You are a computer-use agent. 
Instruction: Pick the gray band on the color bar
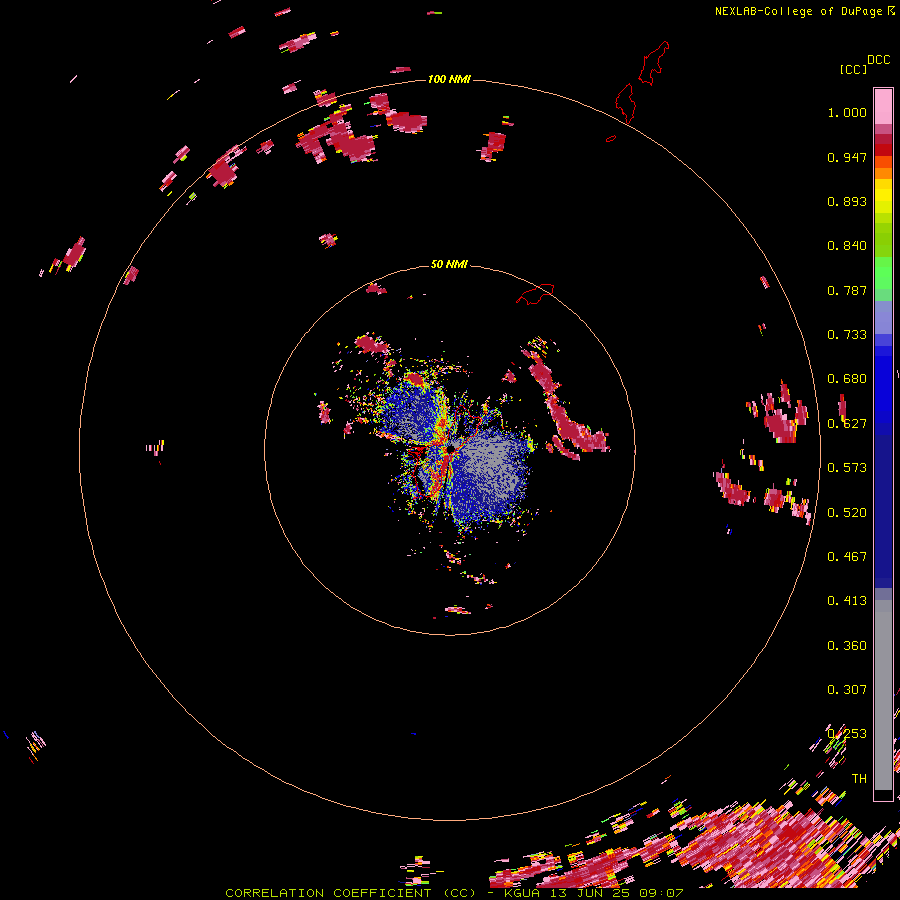(883, 695)
